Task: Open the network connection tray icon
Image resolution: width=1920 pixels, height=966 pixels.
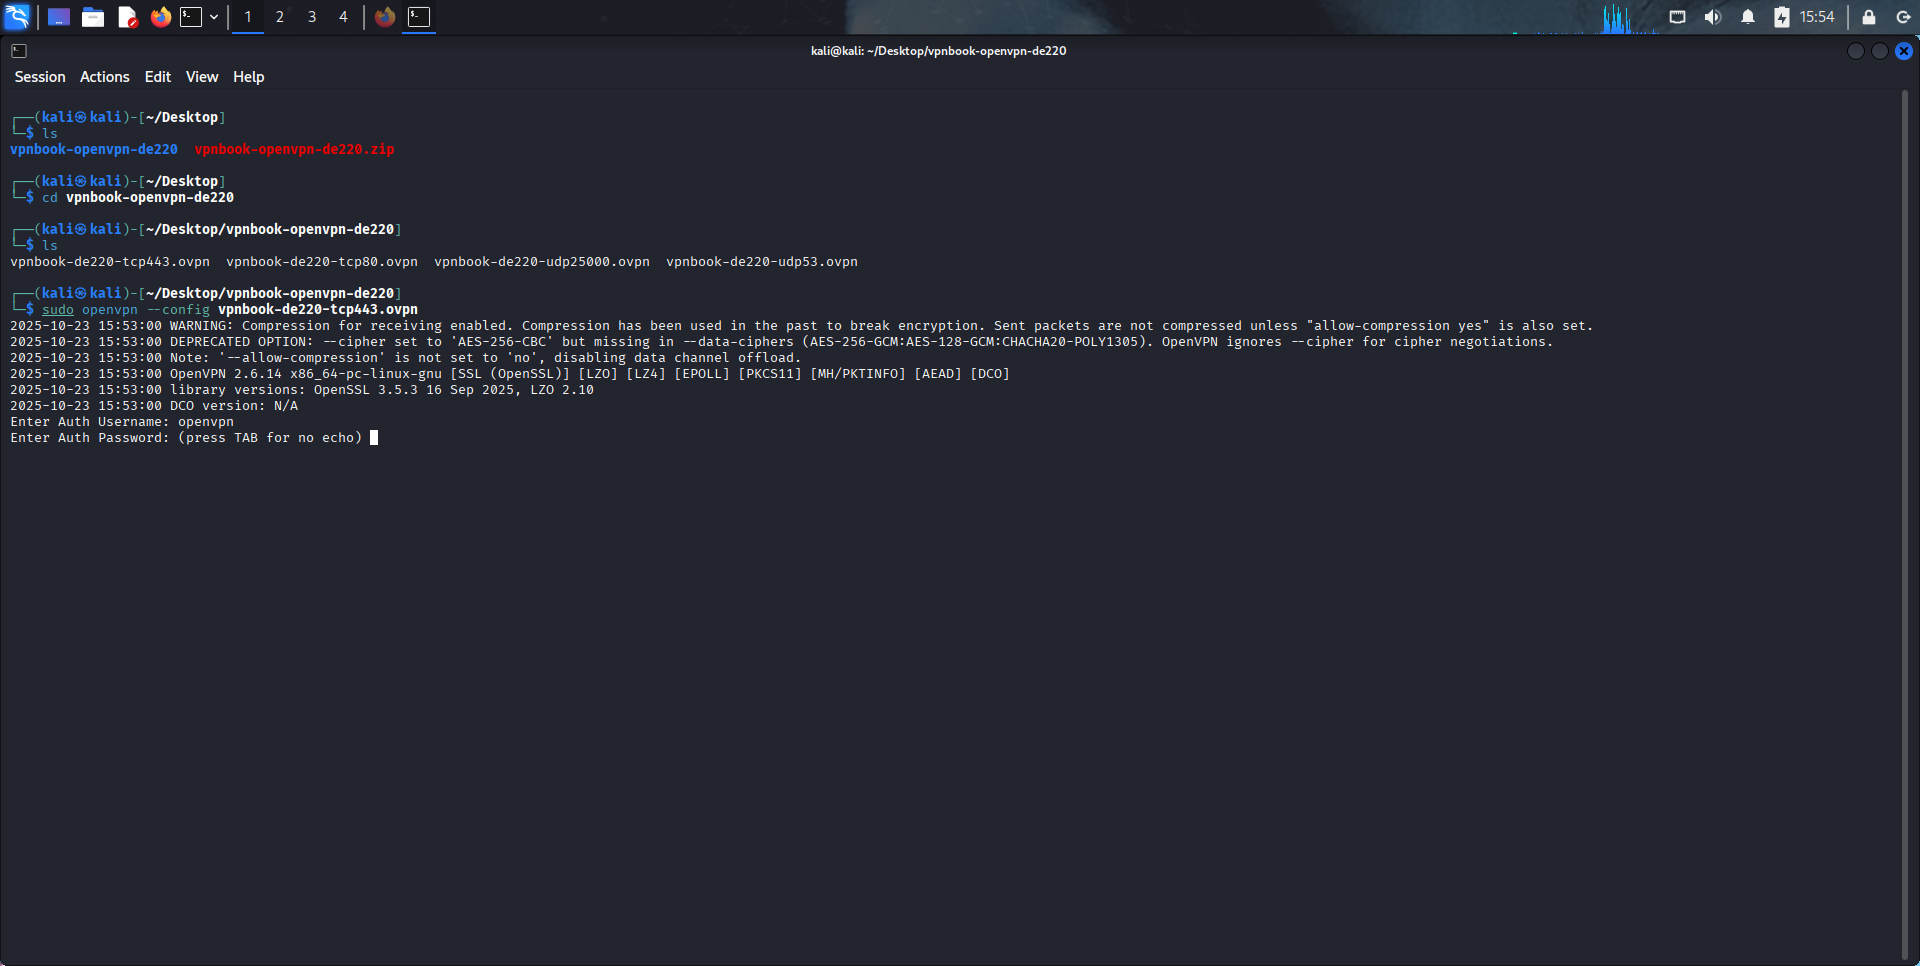Action: pos(1678,17)
